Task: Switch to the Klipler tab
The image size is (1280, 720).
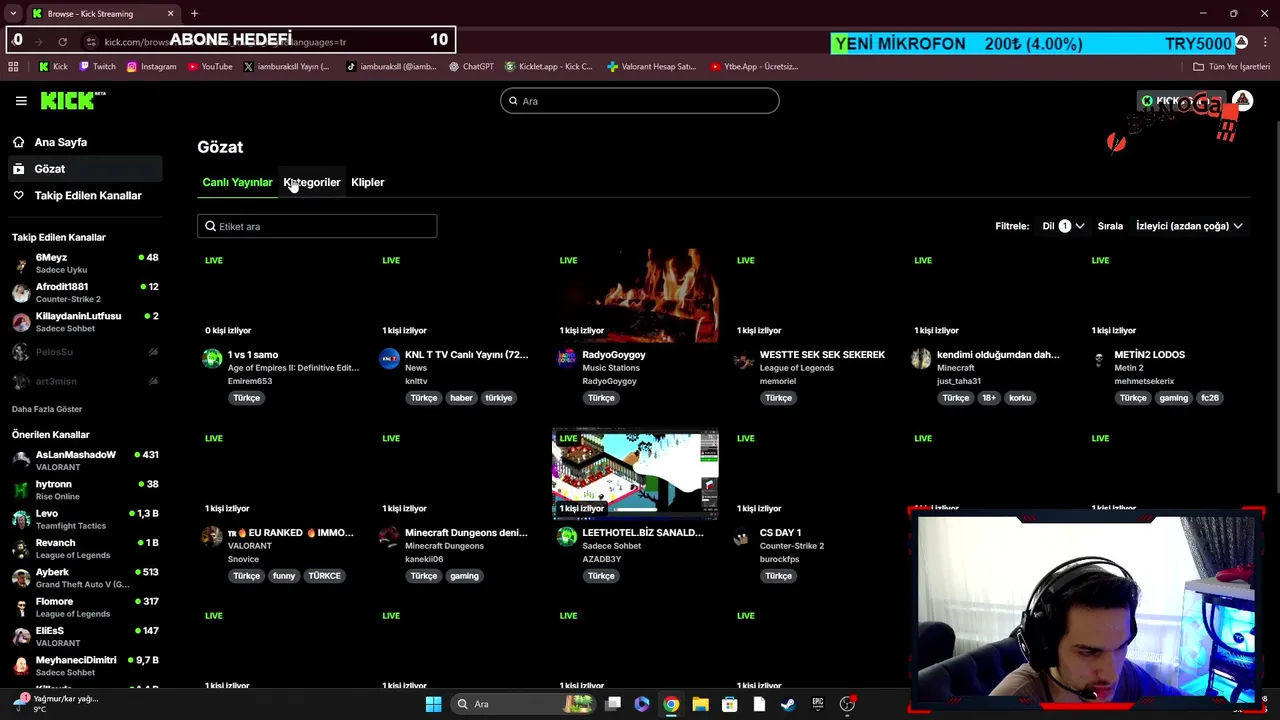Action: point(368,182)
